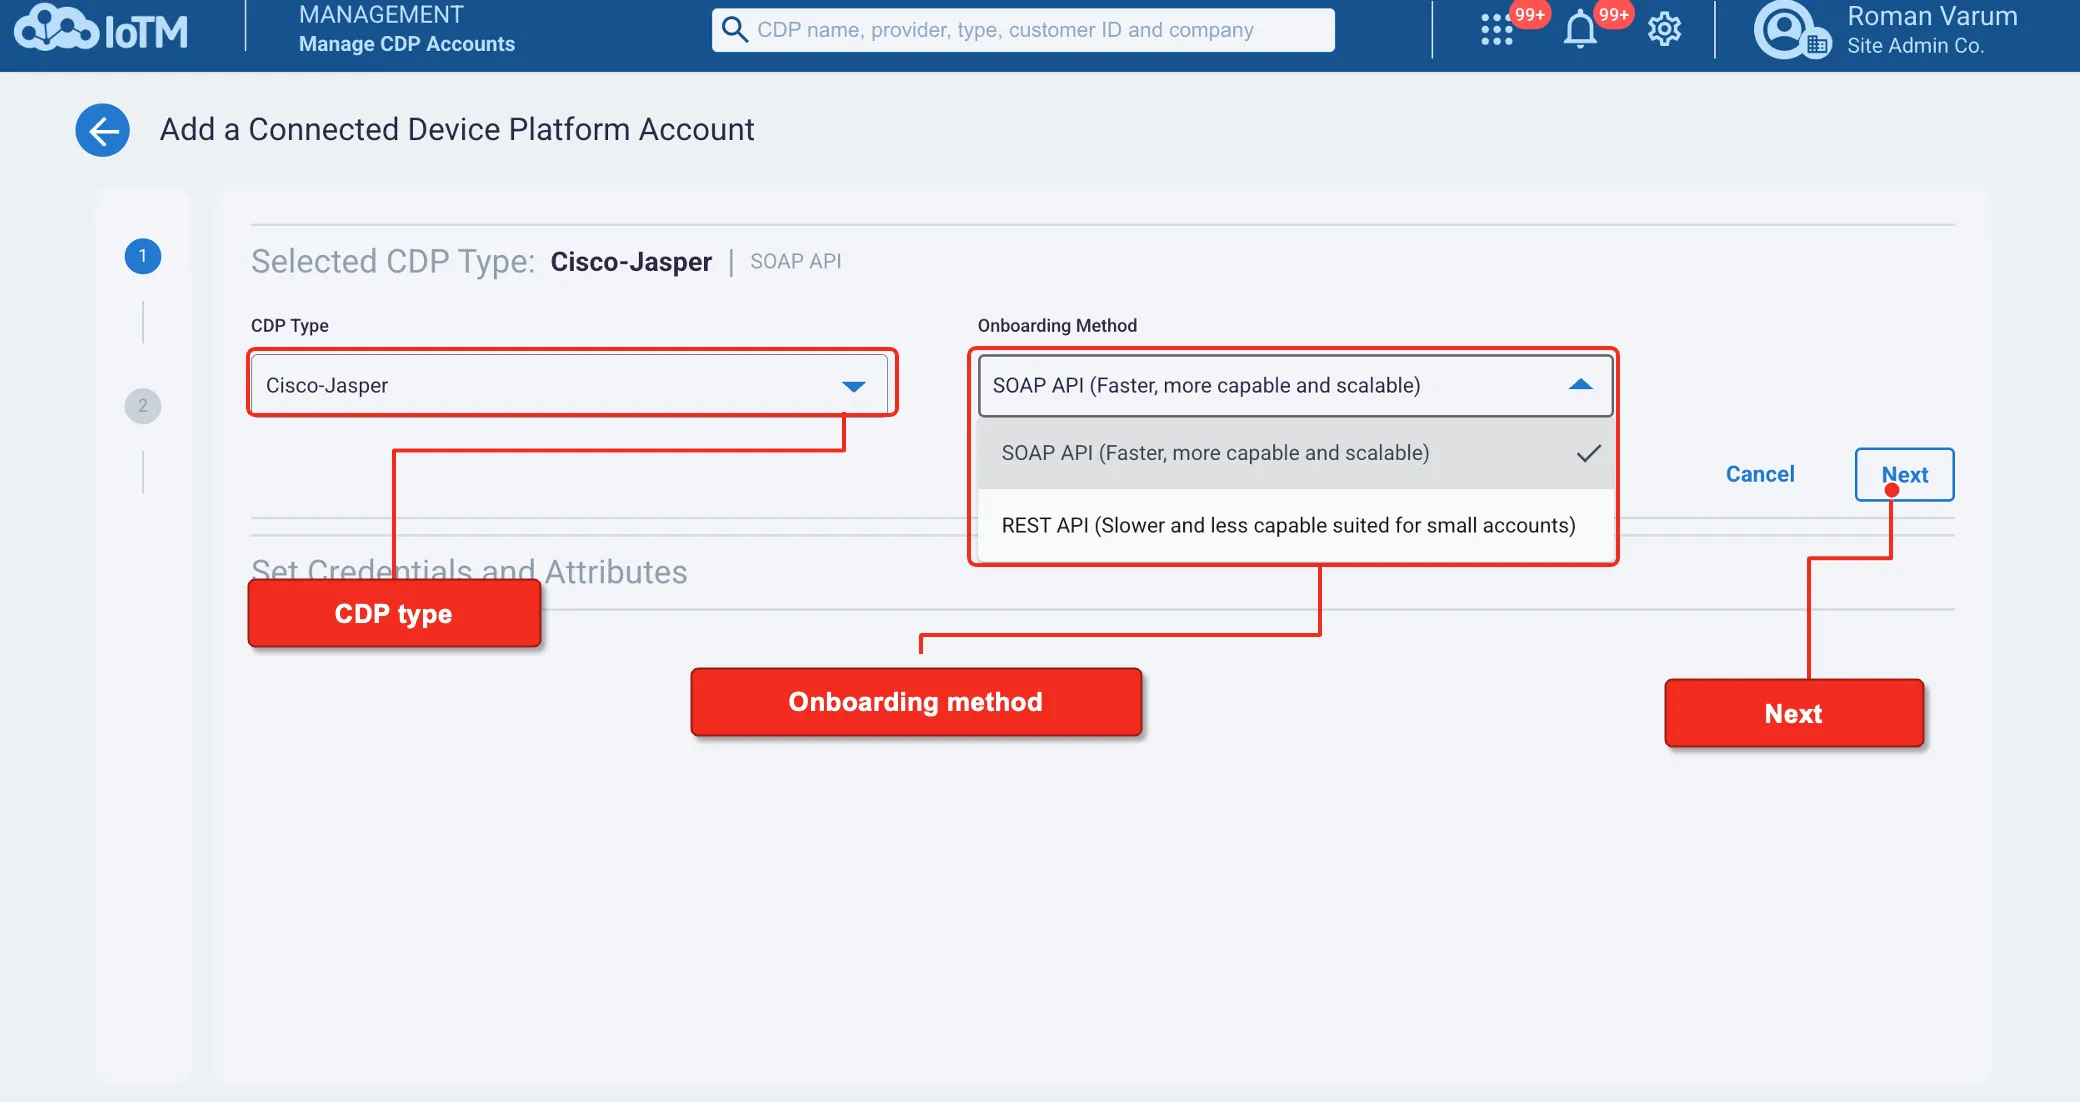Screen dimensions: 2080x1102
Task: Go back using the blue arrow button
Action: pos(103,130)
